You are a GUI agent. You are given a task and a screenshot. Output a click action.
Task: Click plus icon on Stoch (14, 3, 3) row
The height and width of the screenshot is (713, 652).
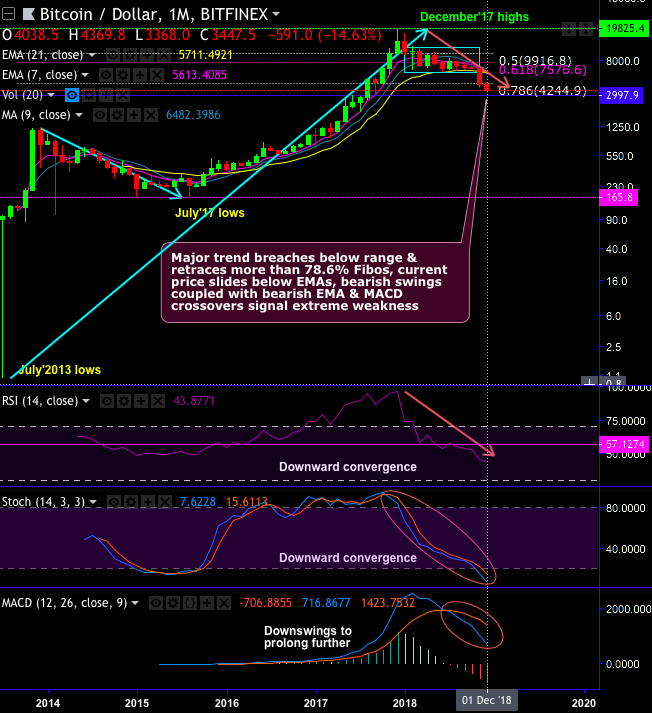click(x=148, y=502)
